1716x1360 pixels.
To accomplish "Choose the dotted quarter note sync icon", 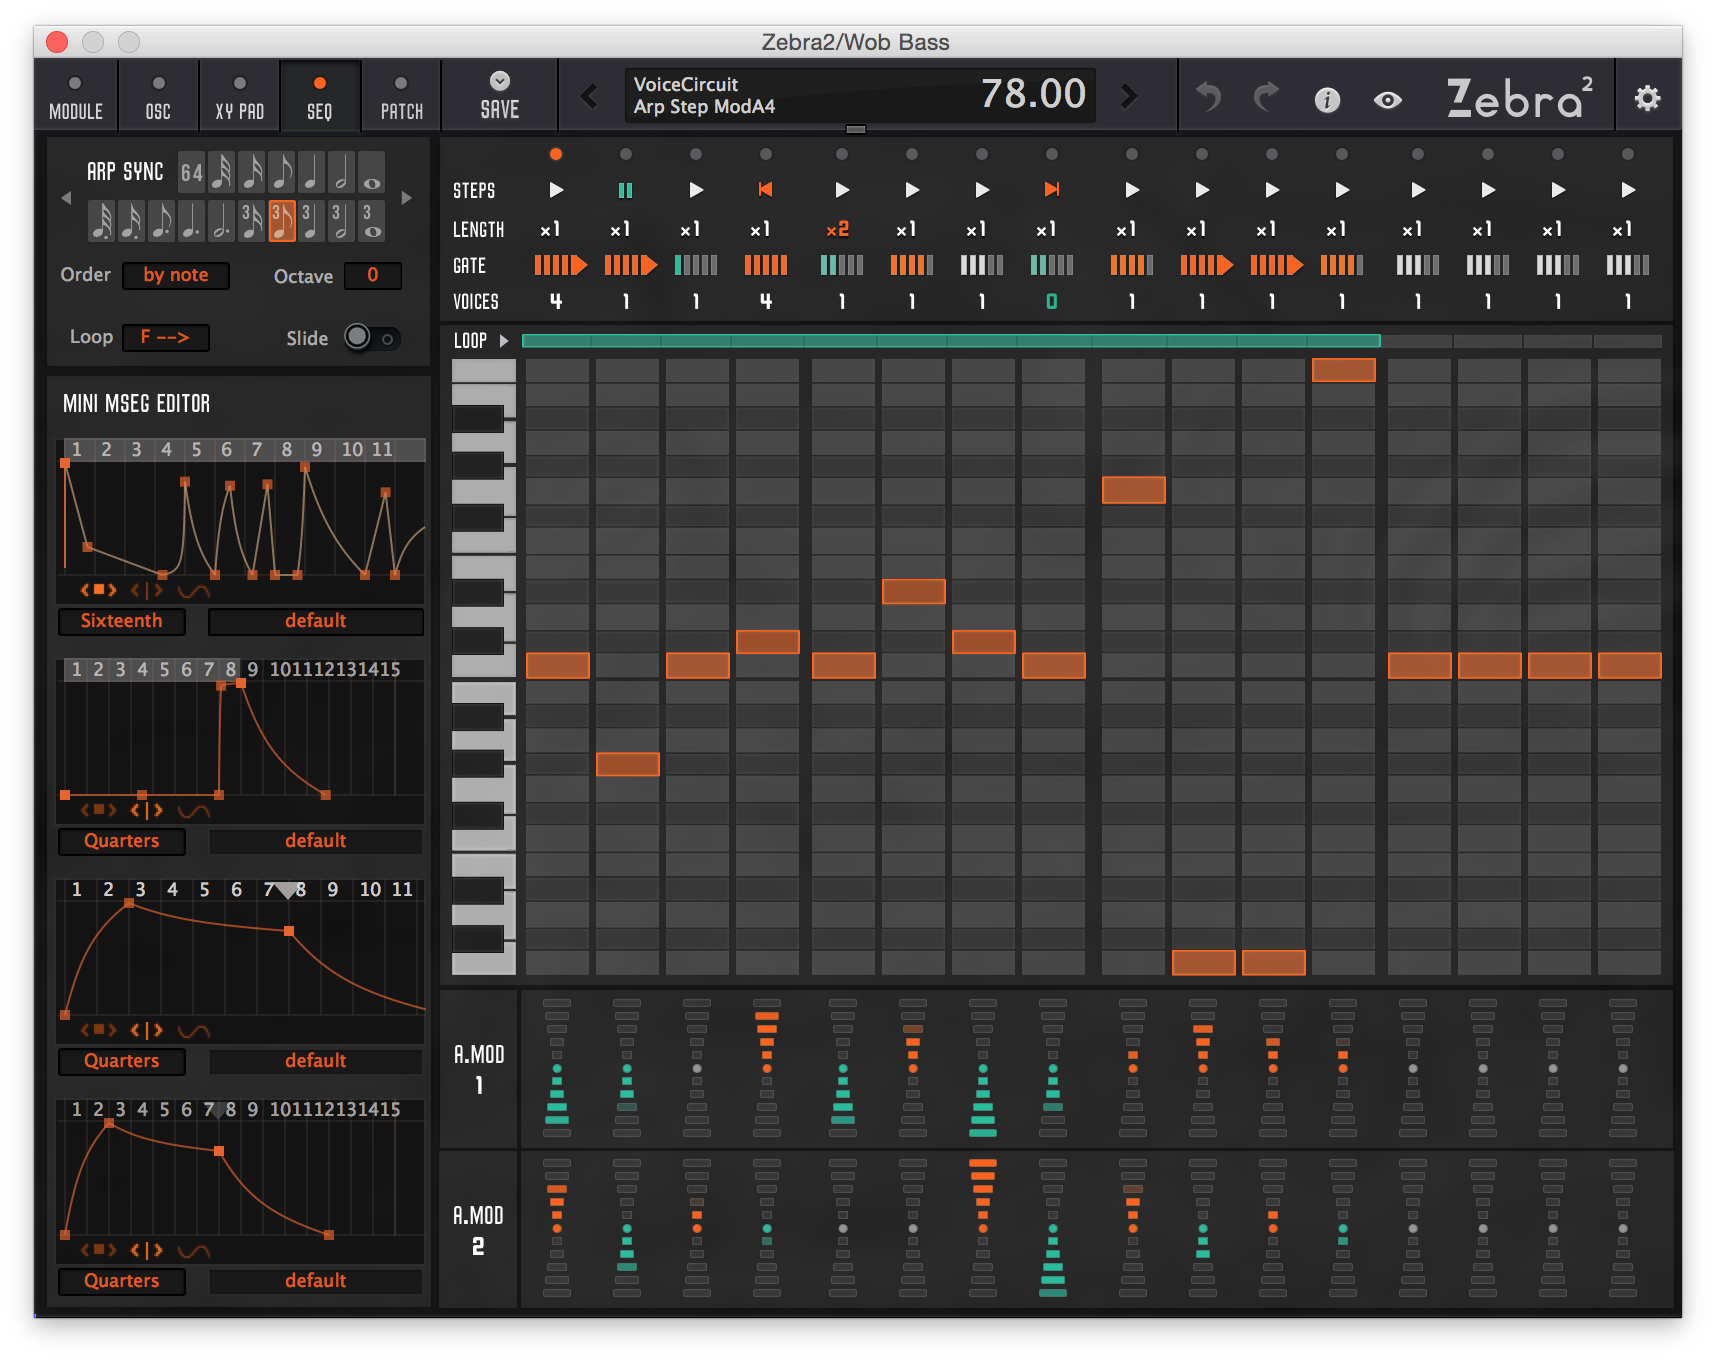I will (192, 221).
